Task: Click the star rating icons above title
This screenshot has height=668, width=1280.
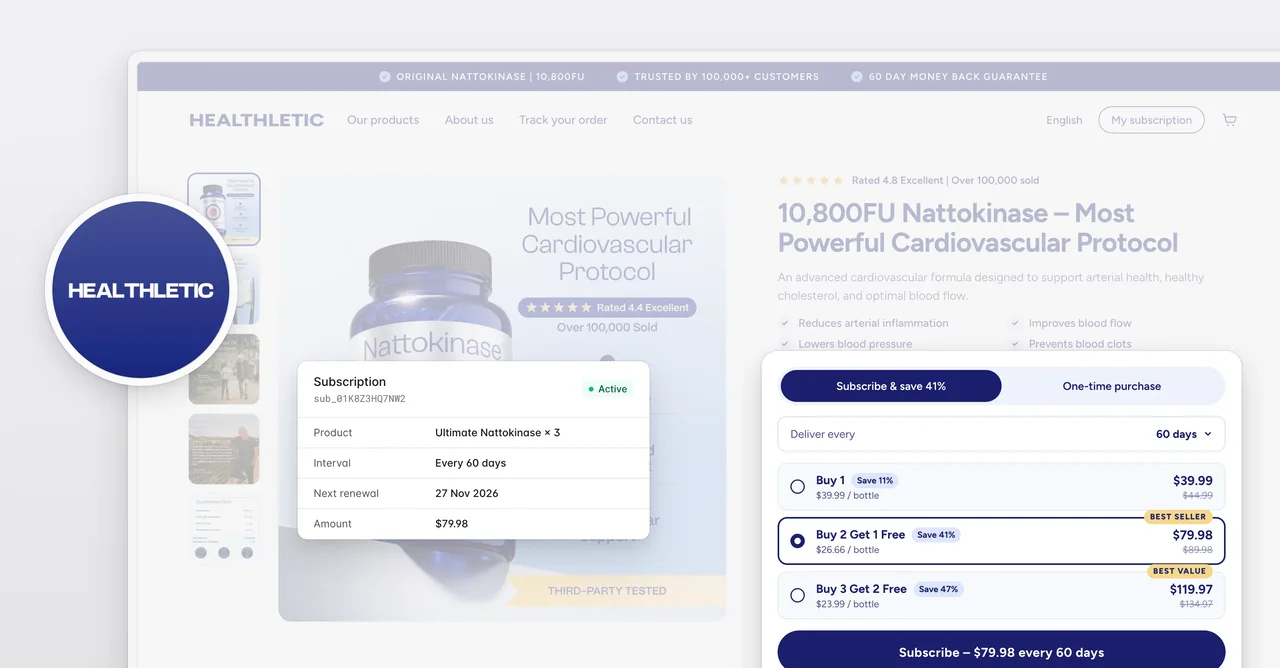Action: [x=811, y=181]
